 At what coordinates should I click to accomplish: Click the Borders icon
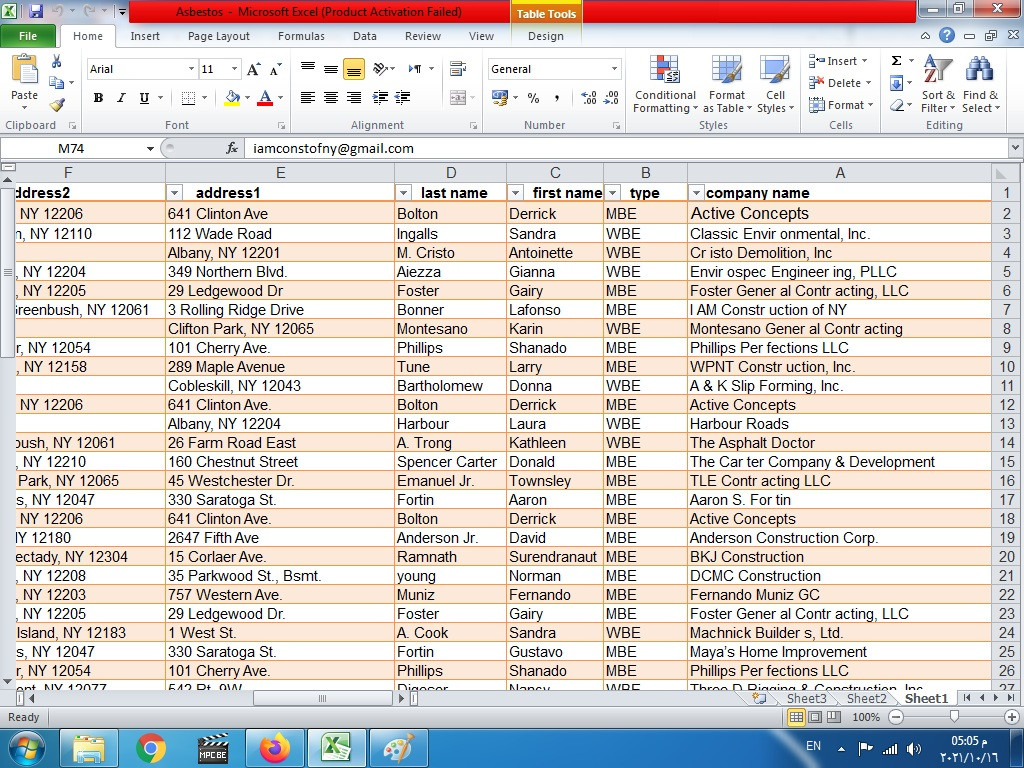188,98
